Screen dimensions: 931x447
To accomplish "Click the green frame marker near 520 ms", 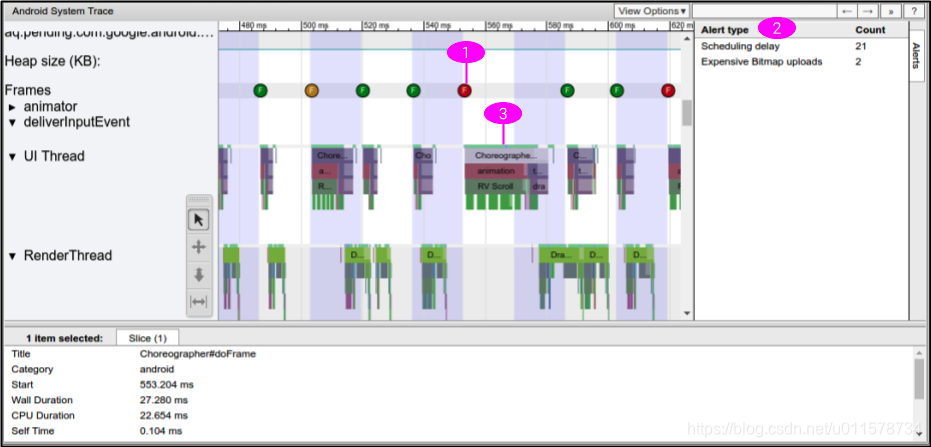I will click(363, 90).
